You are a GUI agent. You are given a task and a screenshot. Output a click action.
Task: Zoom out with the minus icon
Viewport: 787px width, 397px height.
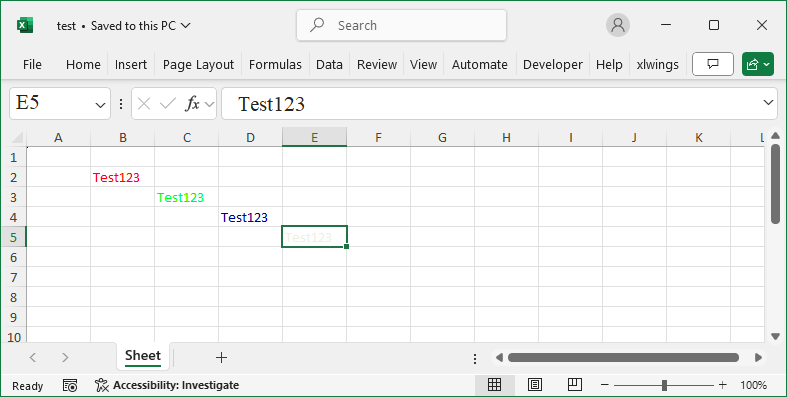pyautogui.click(x=605, y=385)
